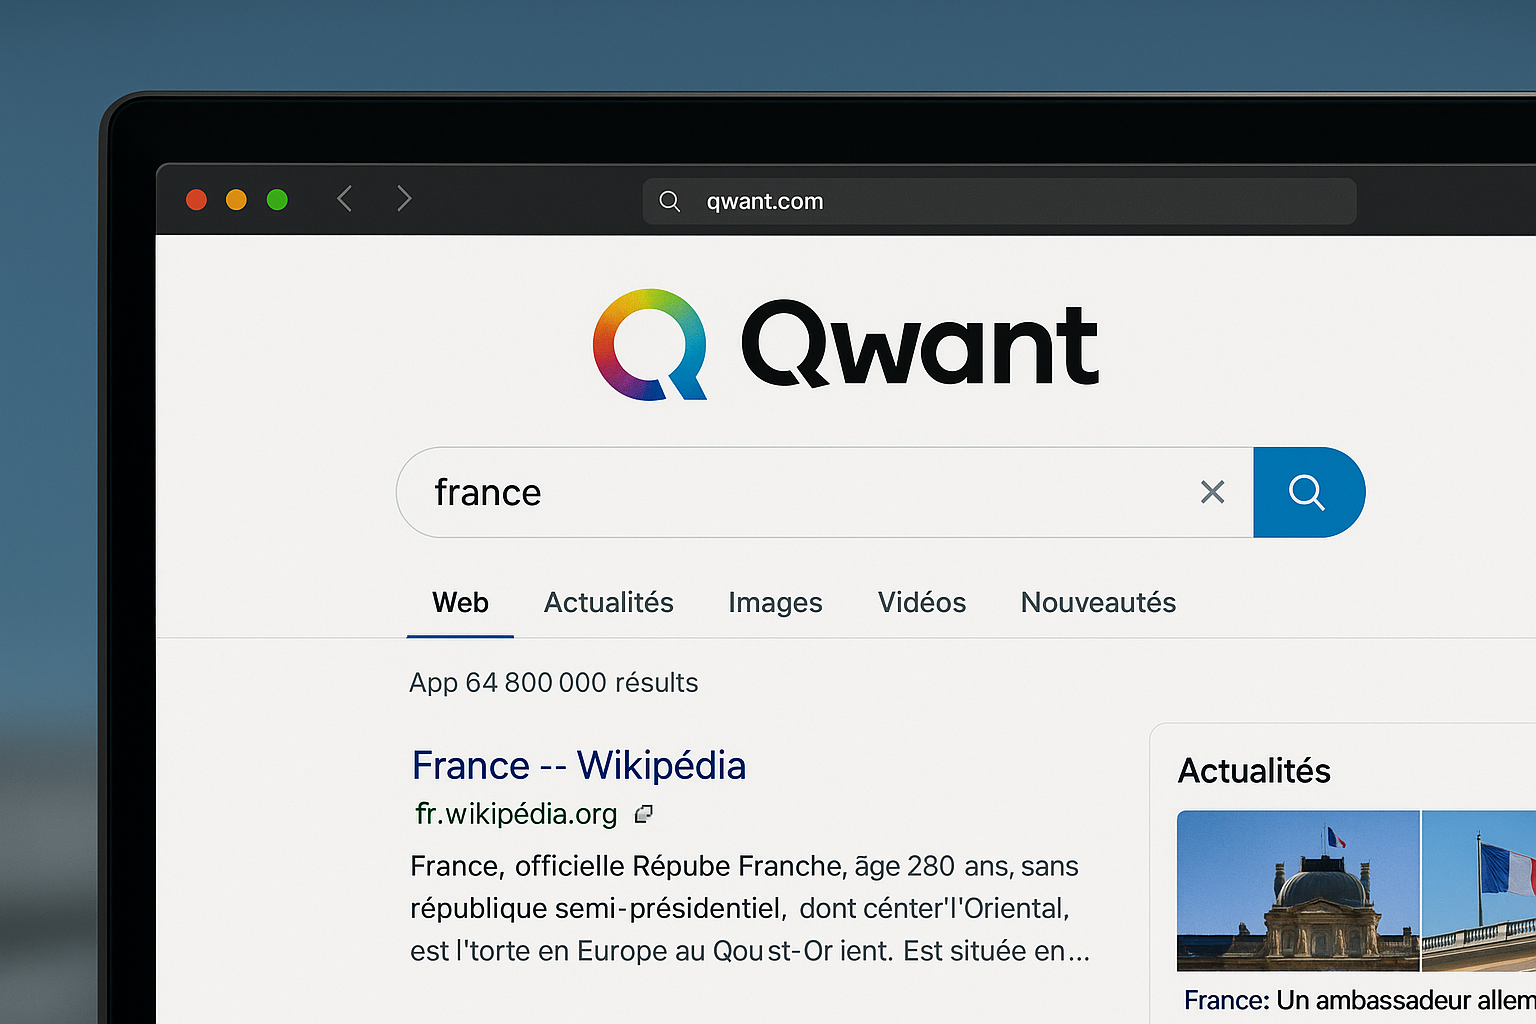This screenshot has height=1024, width=1536.
Task: Click the qwant.com address bar
Action: (999, 201)
